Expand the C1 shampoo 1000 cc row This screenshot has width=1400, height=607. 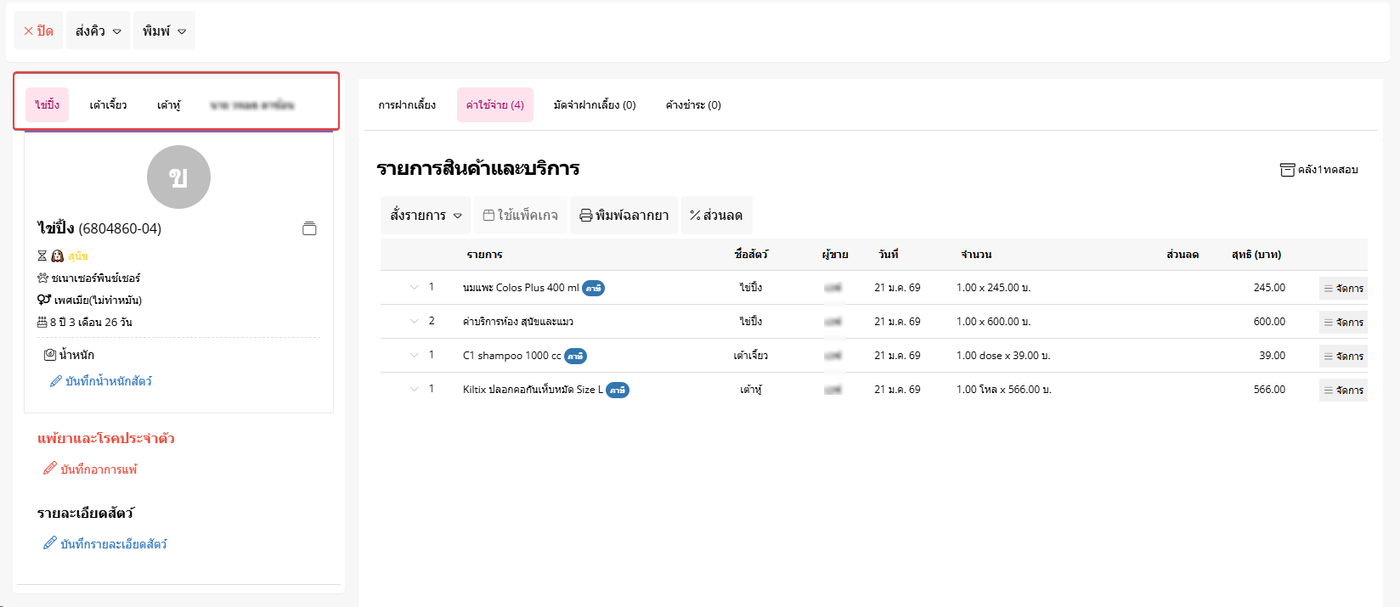[414, 355]
